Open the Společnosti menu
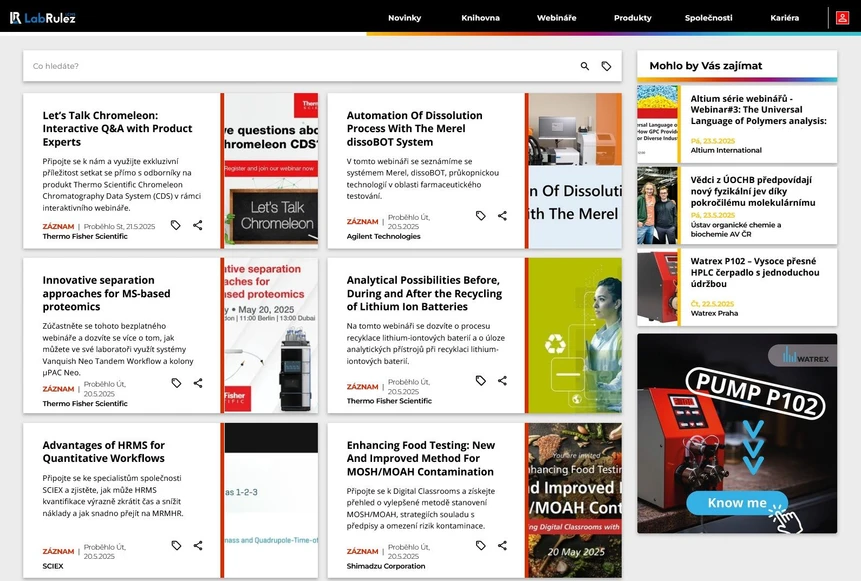The height and width of the screenshot is (581, 861). point(708,18)
